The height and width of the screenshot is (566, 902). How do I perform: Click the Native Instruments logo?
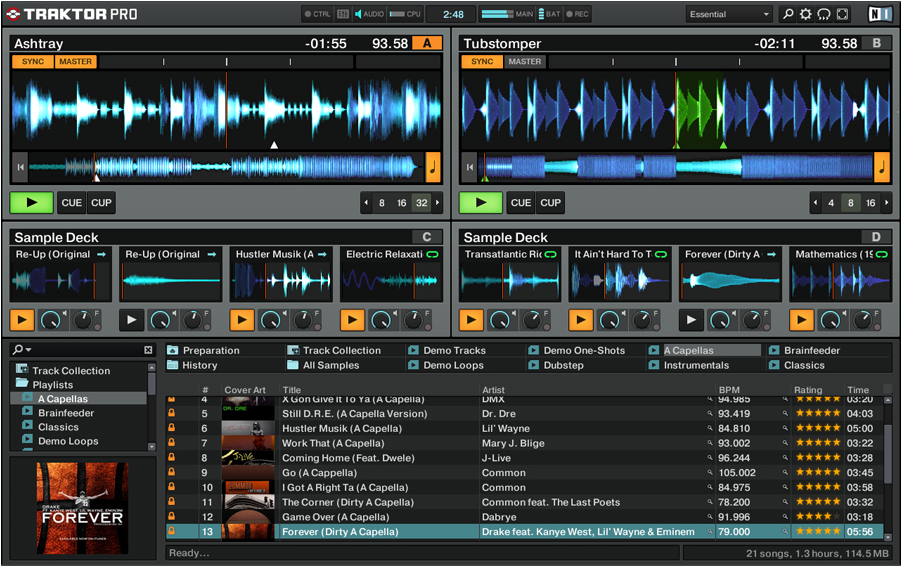click(879, 14)
